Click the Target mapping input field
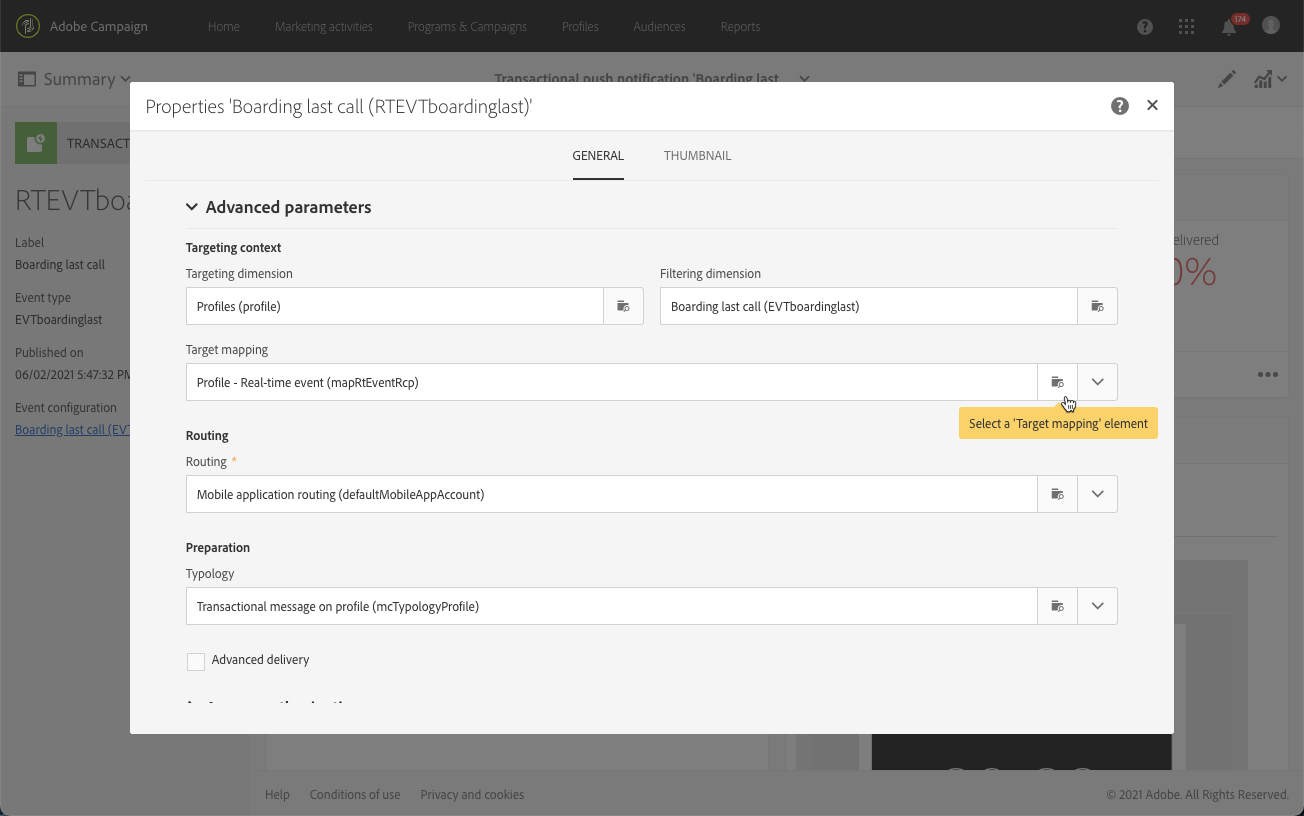Screen dimensions: 1304x816 point(611,382)
